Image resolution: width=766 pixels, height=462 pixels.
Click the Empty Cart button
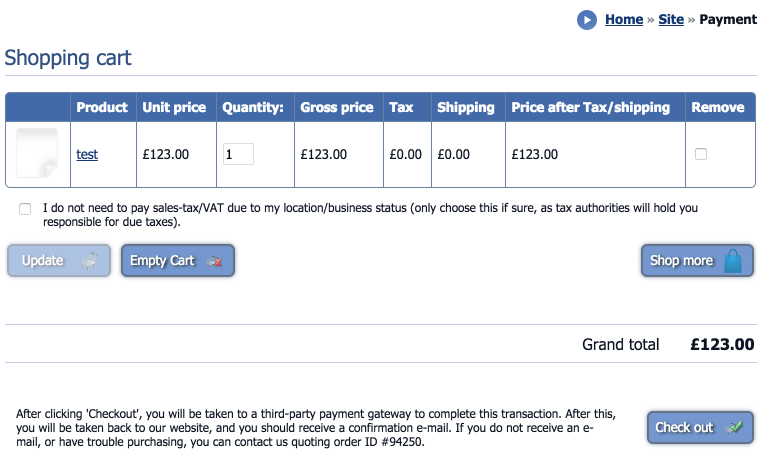178,261
